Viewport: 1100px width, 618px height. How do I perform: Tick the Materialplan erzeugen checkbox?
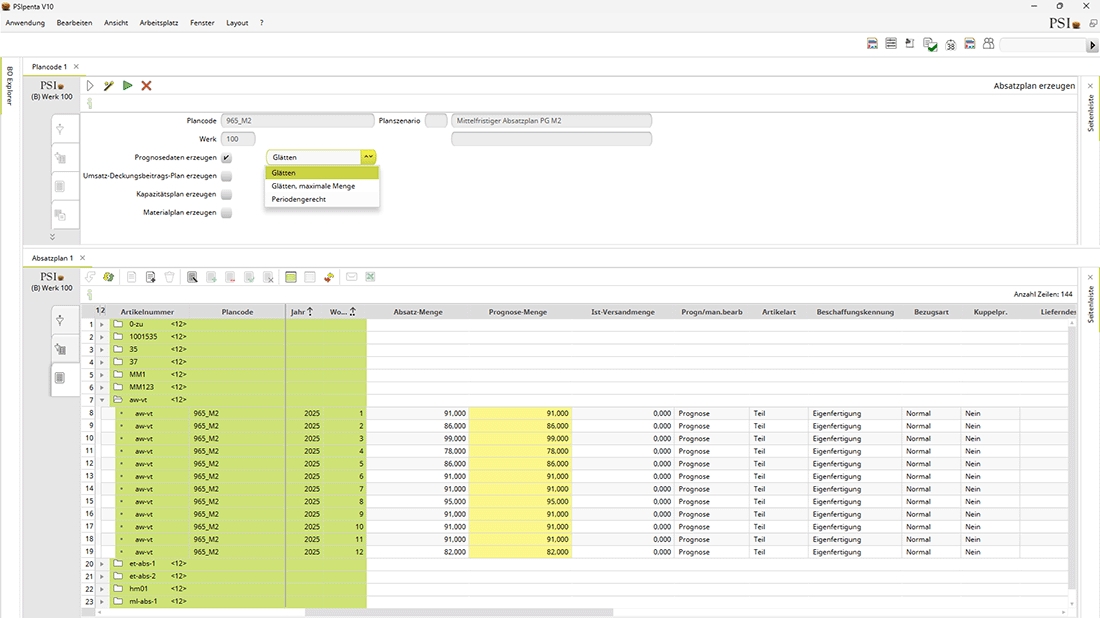pyautogui.click(x=227, y=213)
